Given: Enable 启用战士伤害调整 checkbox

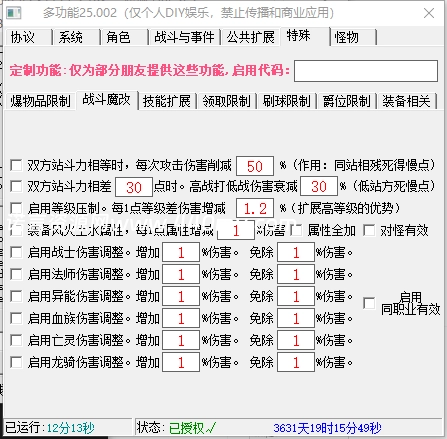Looking at the screenshot, I should coord(16,252).
